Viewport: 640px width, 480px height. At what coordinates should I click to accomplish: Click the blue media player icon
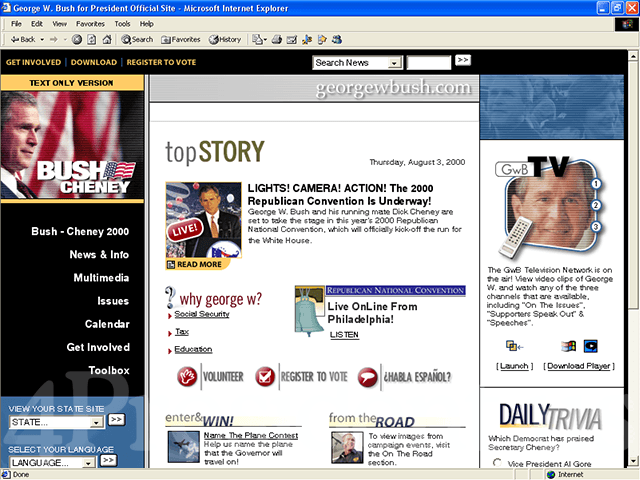591,346
